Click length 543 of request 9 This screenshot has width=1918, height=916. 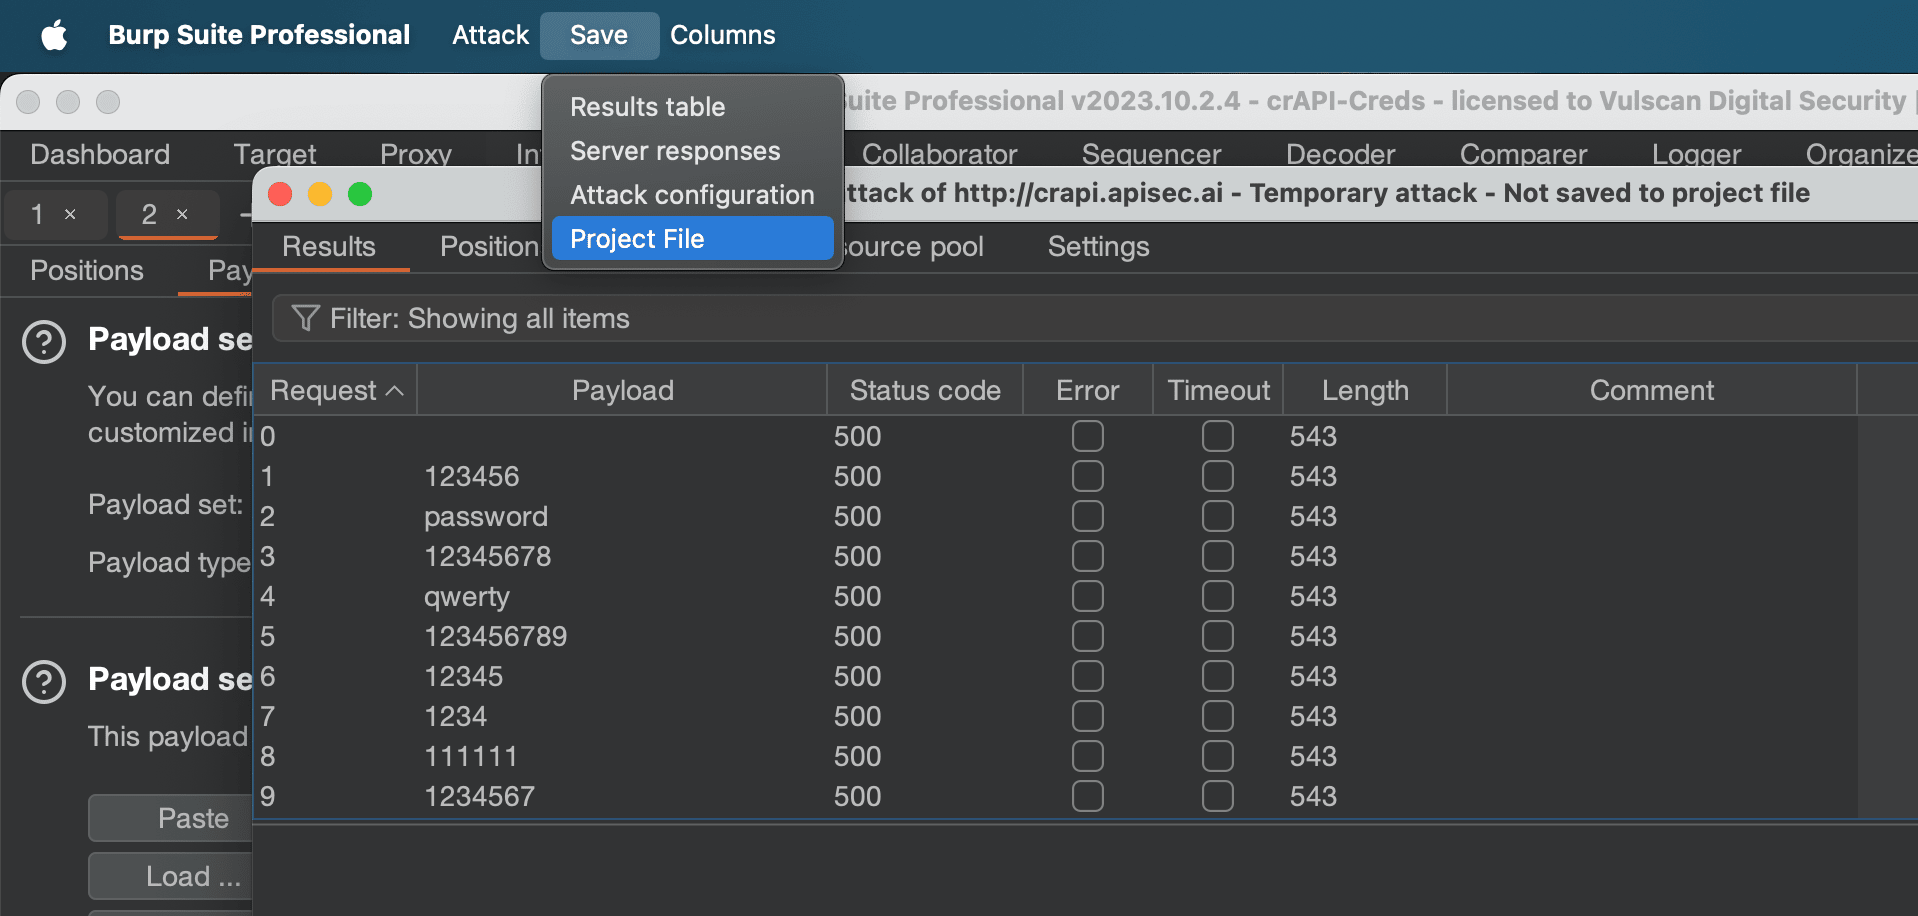[1313, 797]
